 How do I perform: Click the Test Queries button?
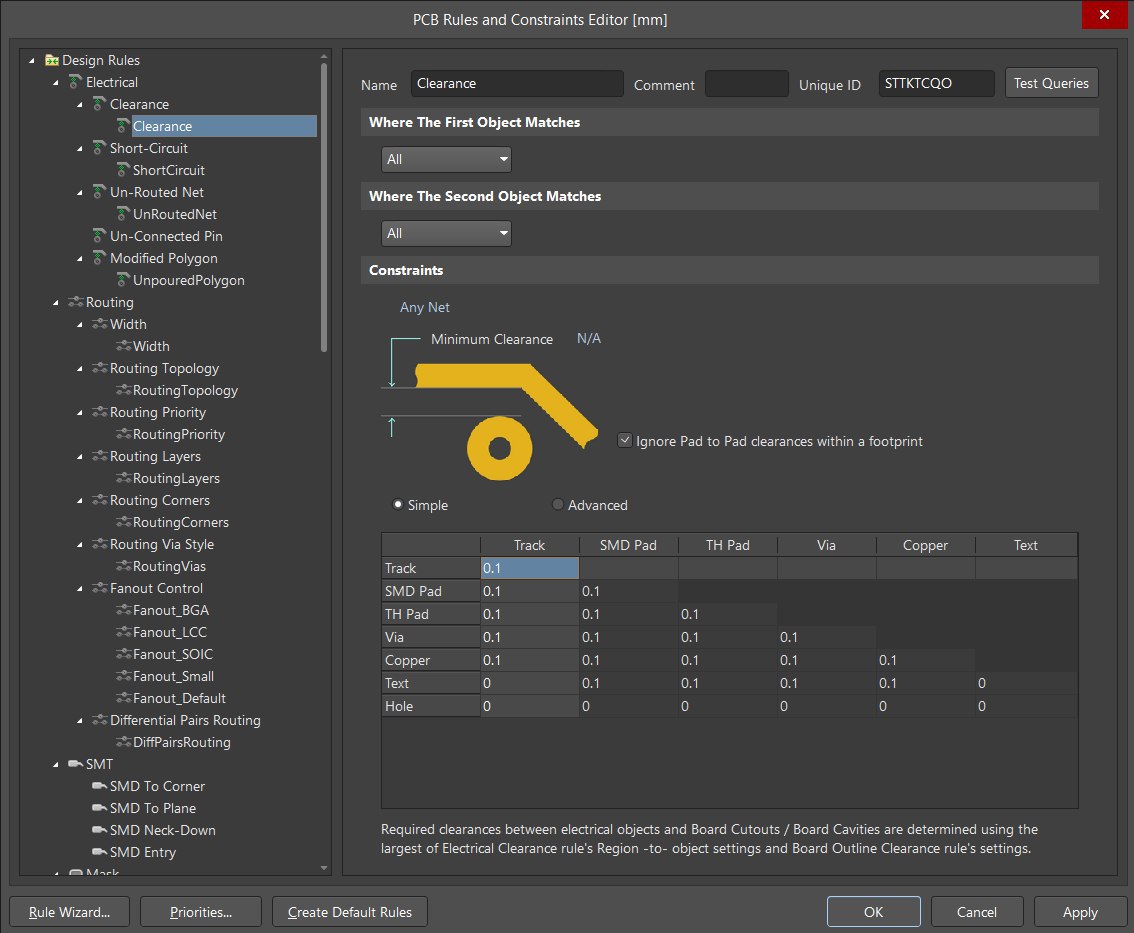[1051, 83]
